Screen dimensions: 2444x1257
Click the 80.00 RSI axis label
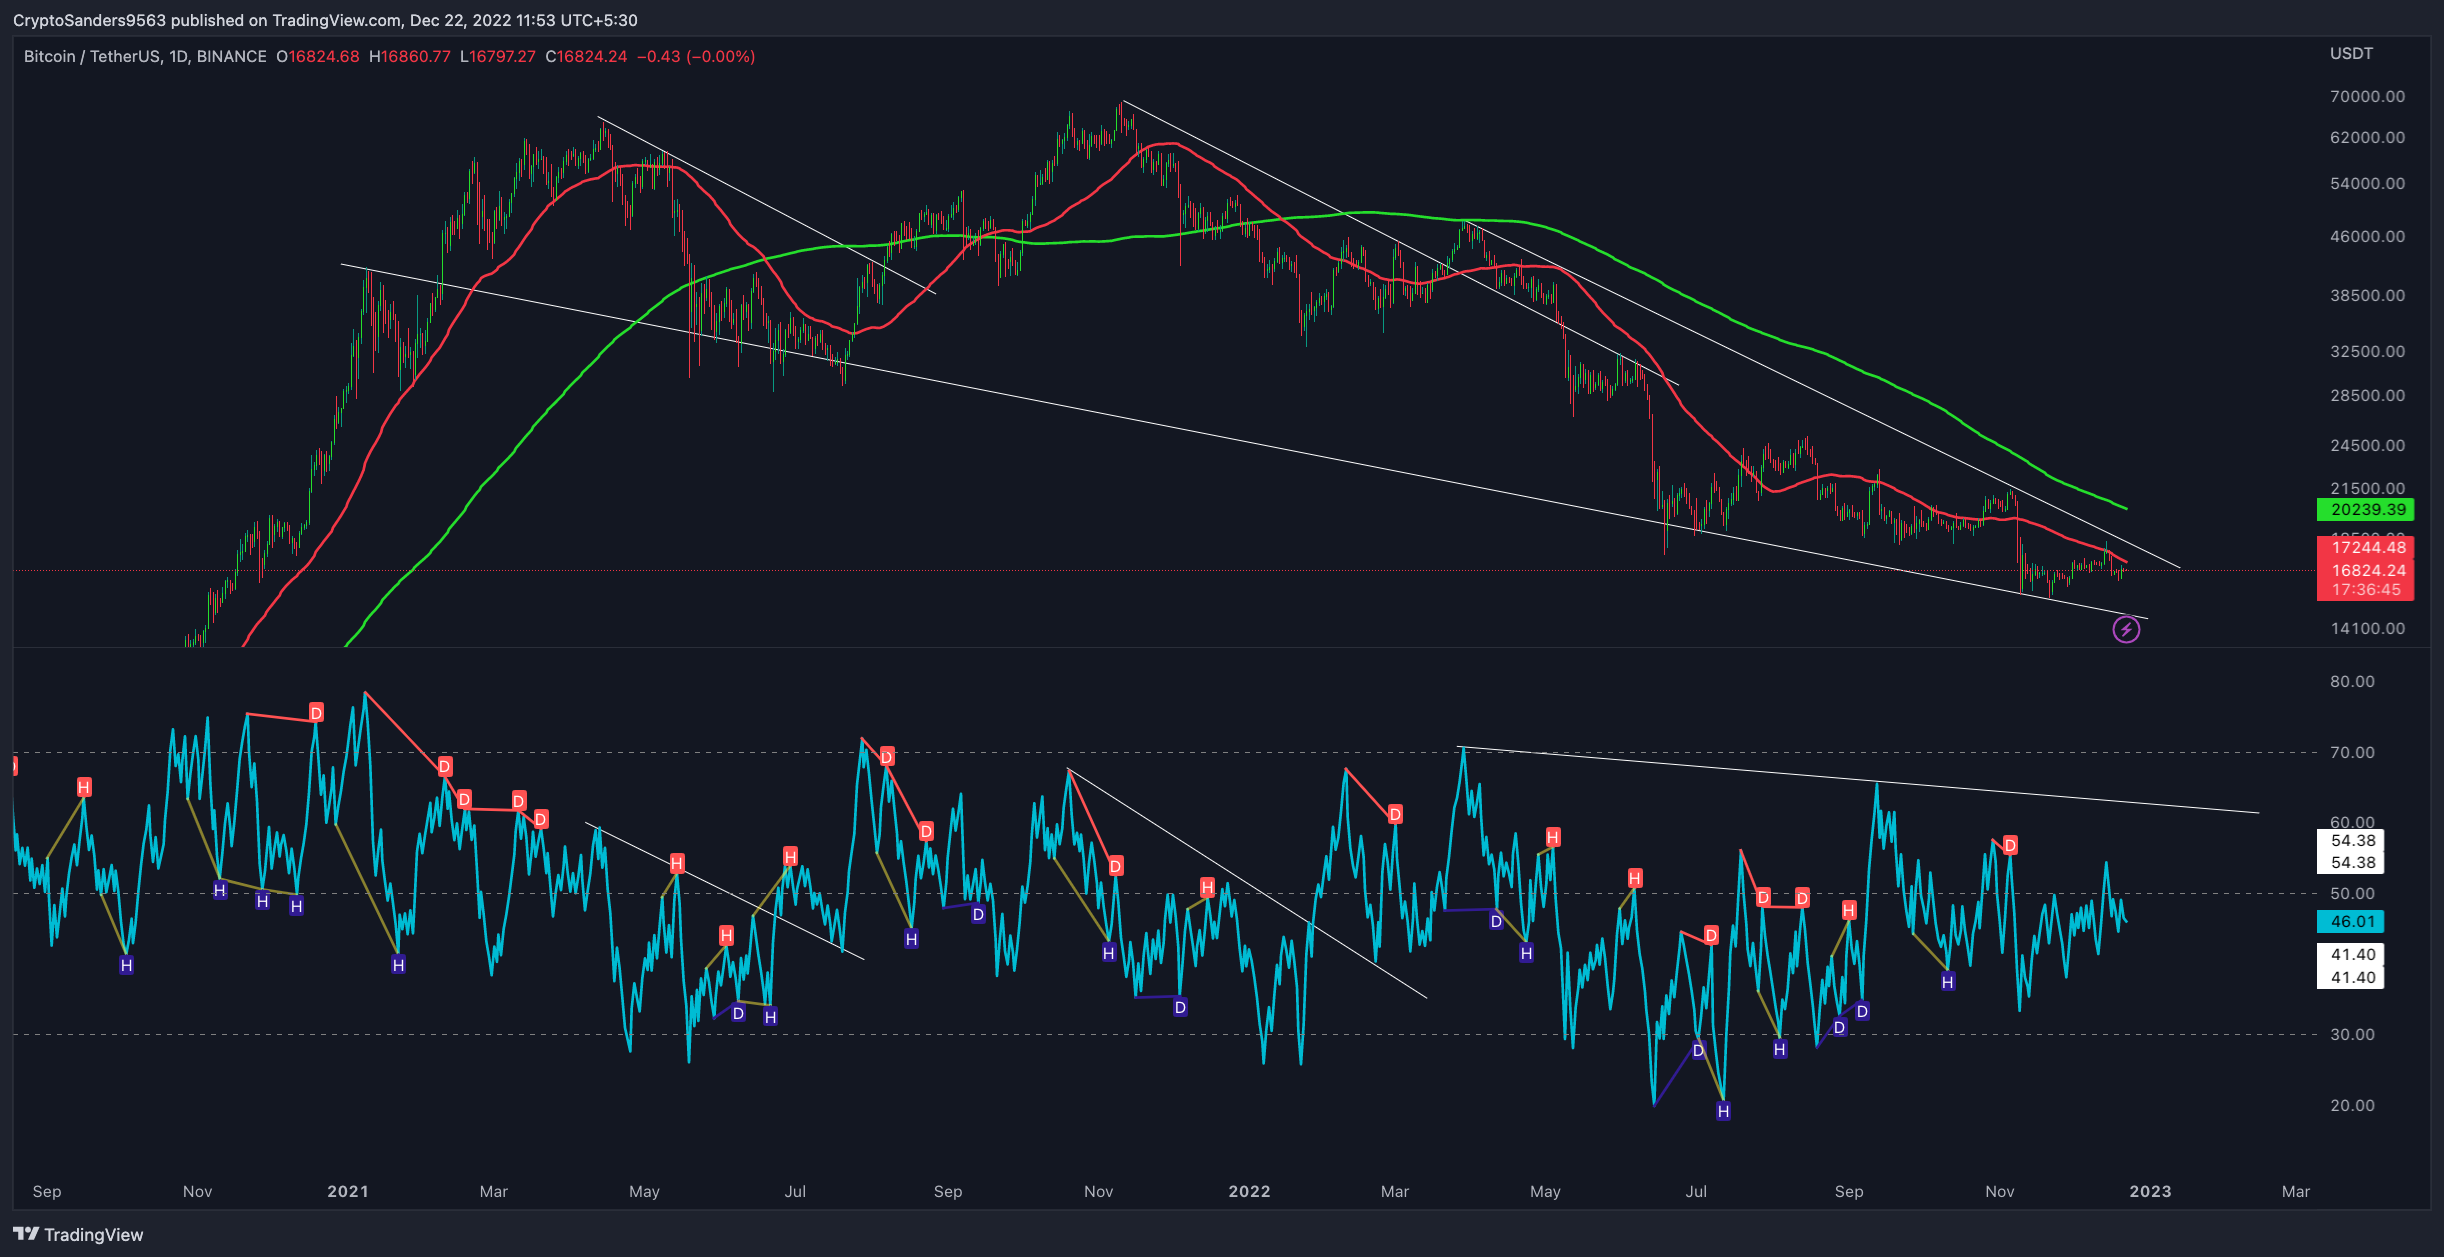pyautogui.click(x=2352, y=681)
